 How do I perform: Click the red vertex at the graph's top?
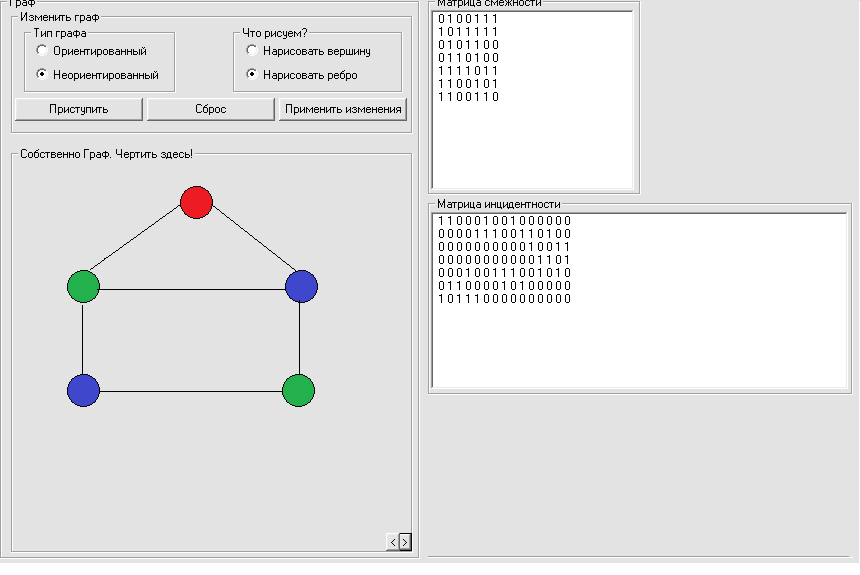(x=197, y=202)
